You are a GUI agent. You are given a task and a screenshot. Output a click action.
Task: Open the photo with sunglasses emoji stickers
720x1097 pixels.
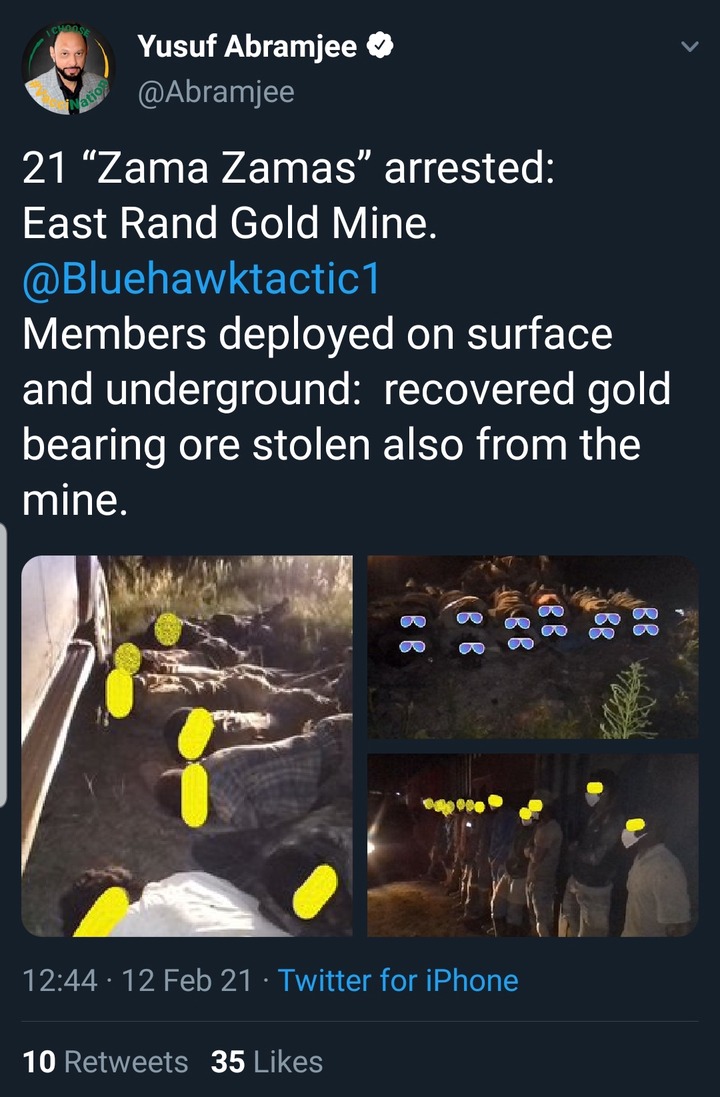(532, 647)
